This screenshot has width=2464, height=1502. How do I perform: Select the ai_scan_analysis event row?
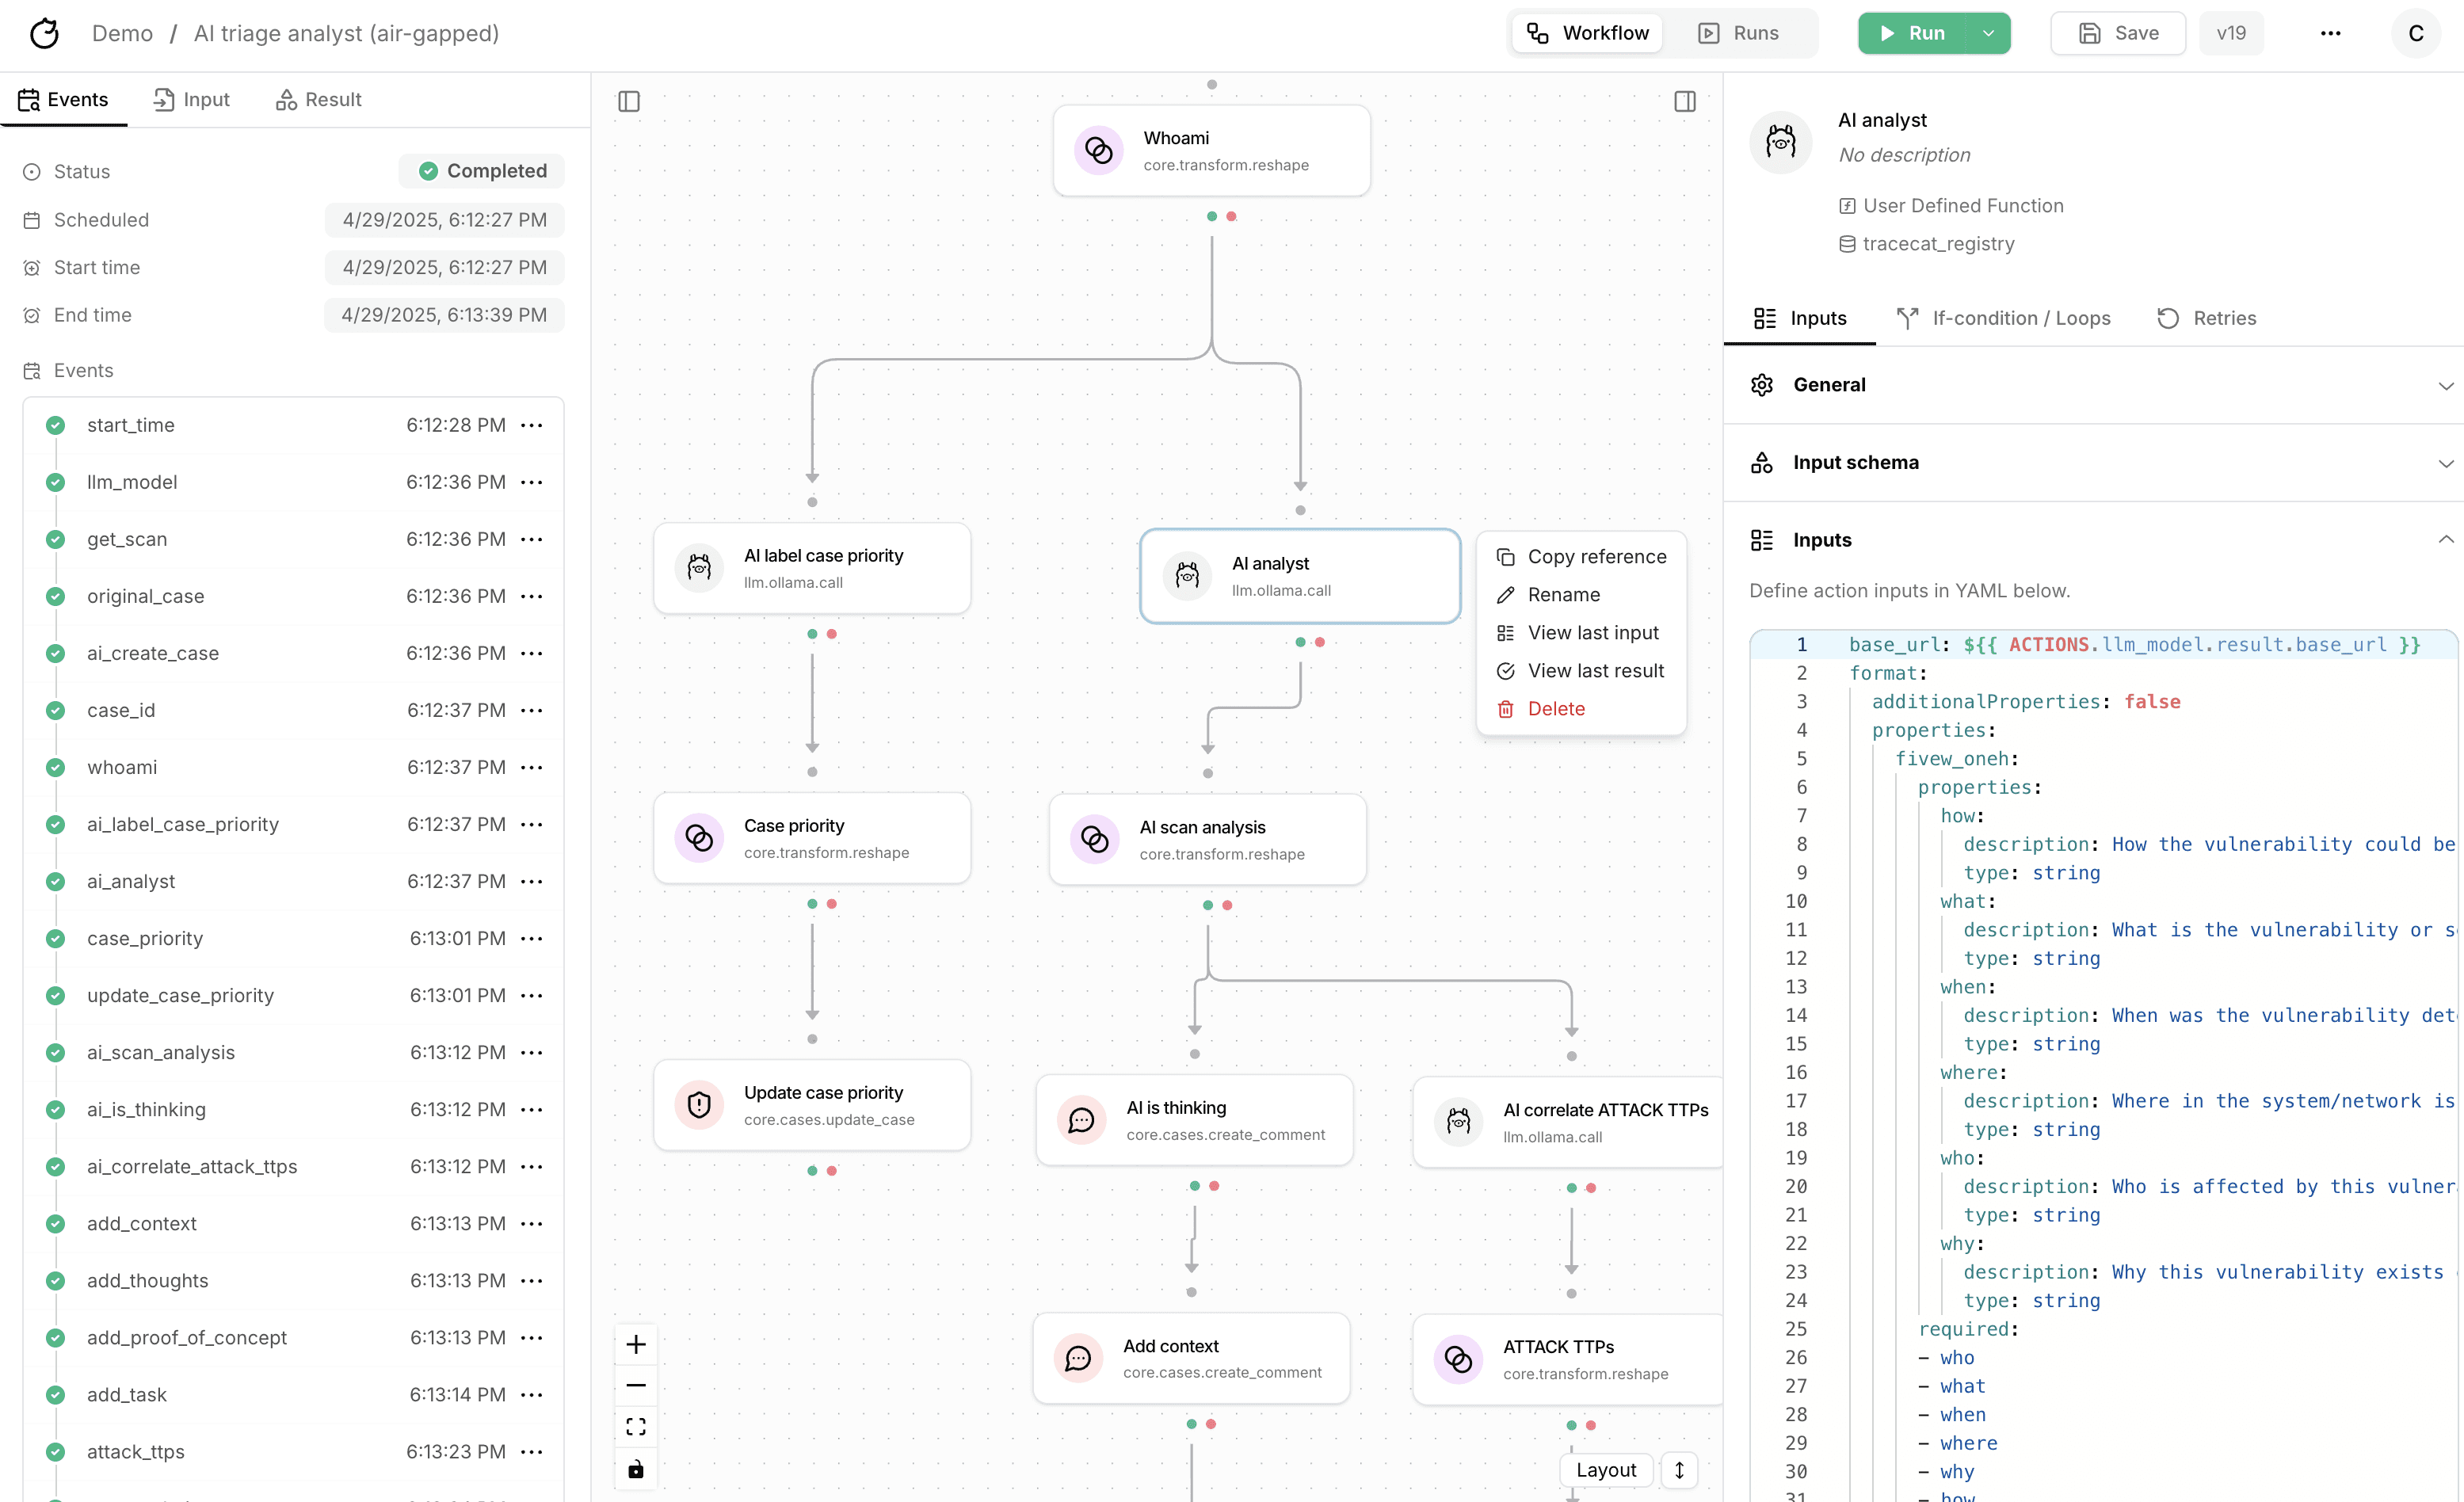294,1052
